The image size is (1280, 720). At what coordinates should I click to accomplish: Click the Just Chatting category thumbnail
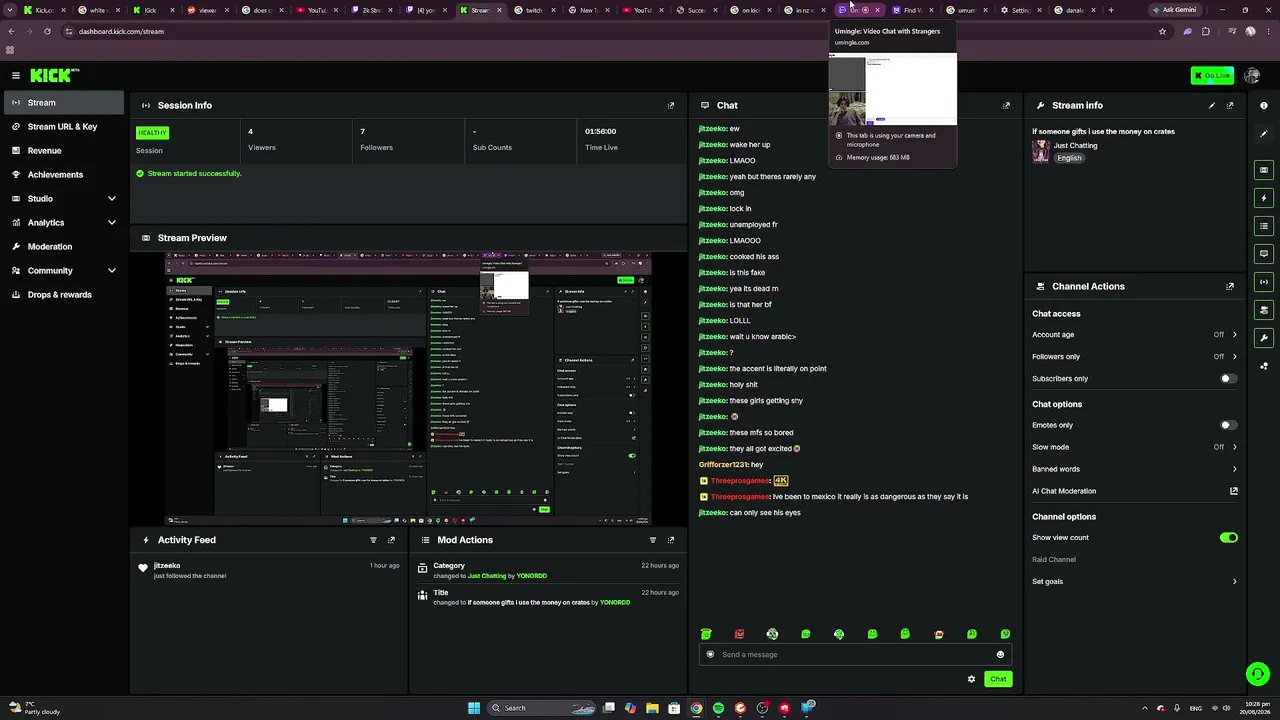click(1041, 151)
